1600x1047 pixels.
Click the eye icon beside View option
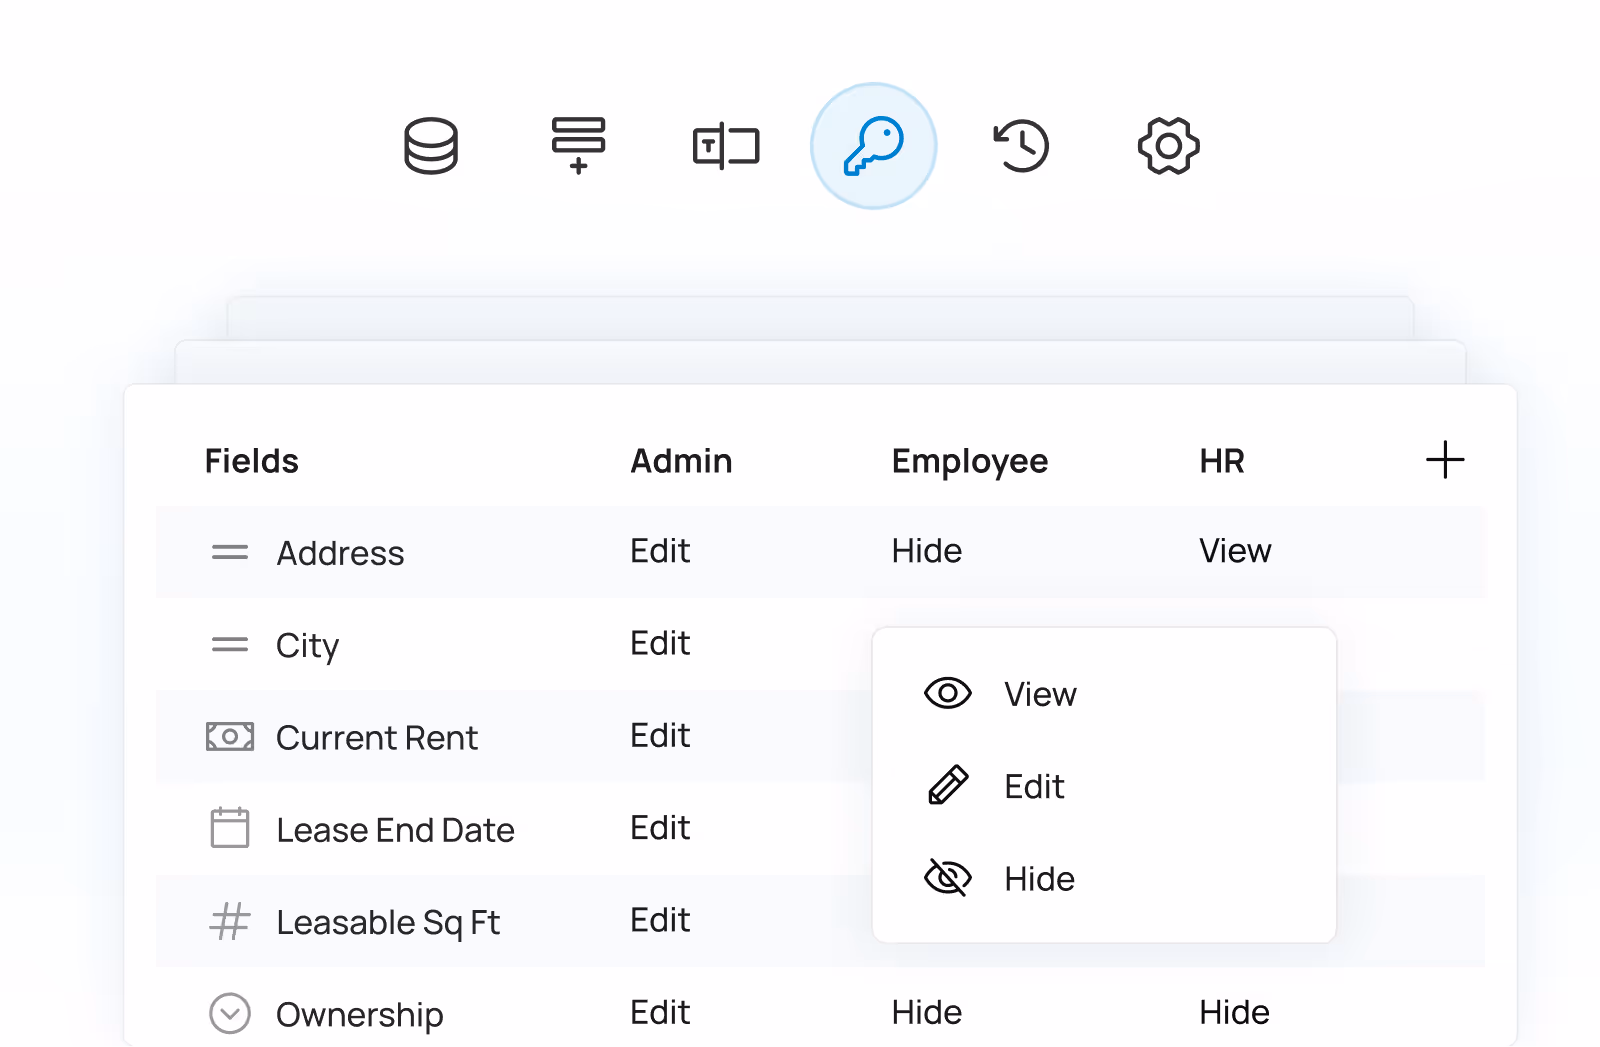pyautogui.click(x=948, y=693)
